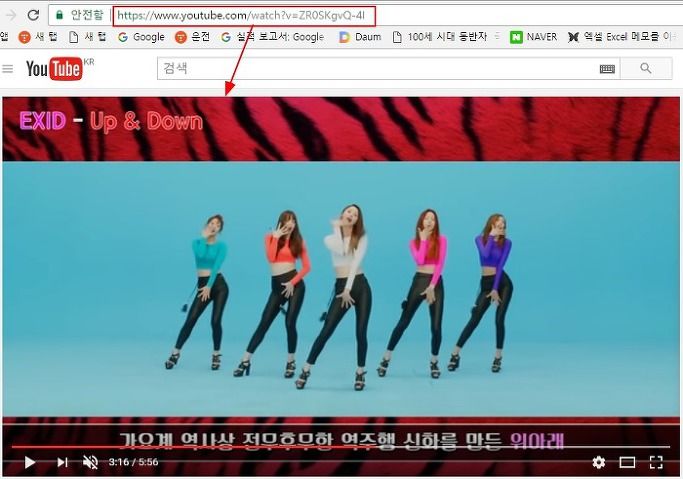683x479 pixels.
Task: Unmute the video speaker icon
Action: (90, 462)
